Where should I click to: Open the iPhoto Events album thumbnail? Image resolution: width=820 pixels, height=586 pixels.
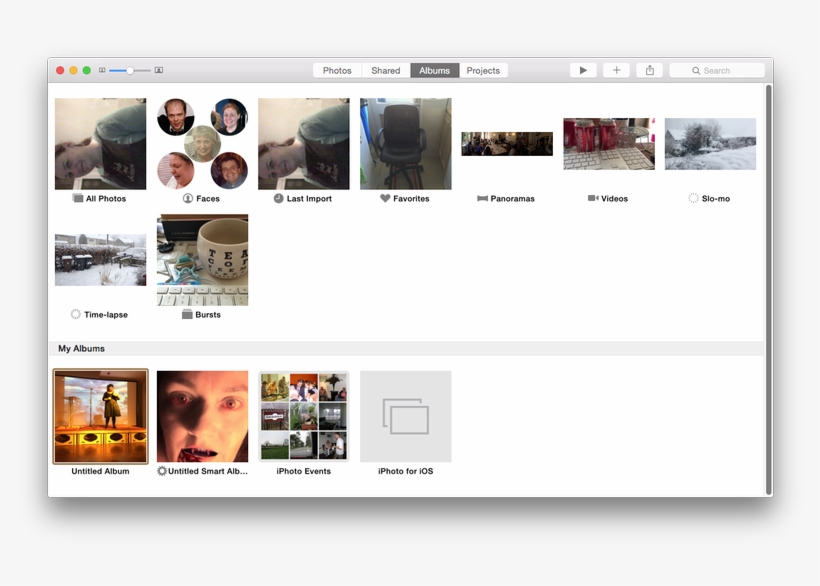(303, 415)
